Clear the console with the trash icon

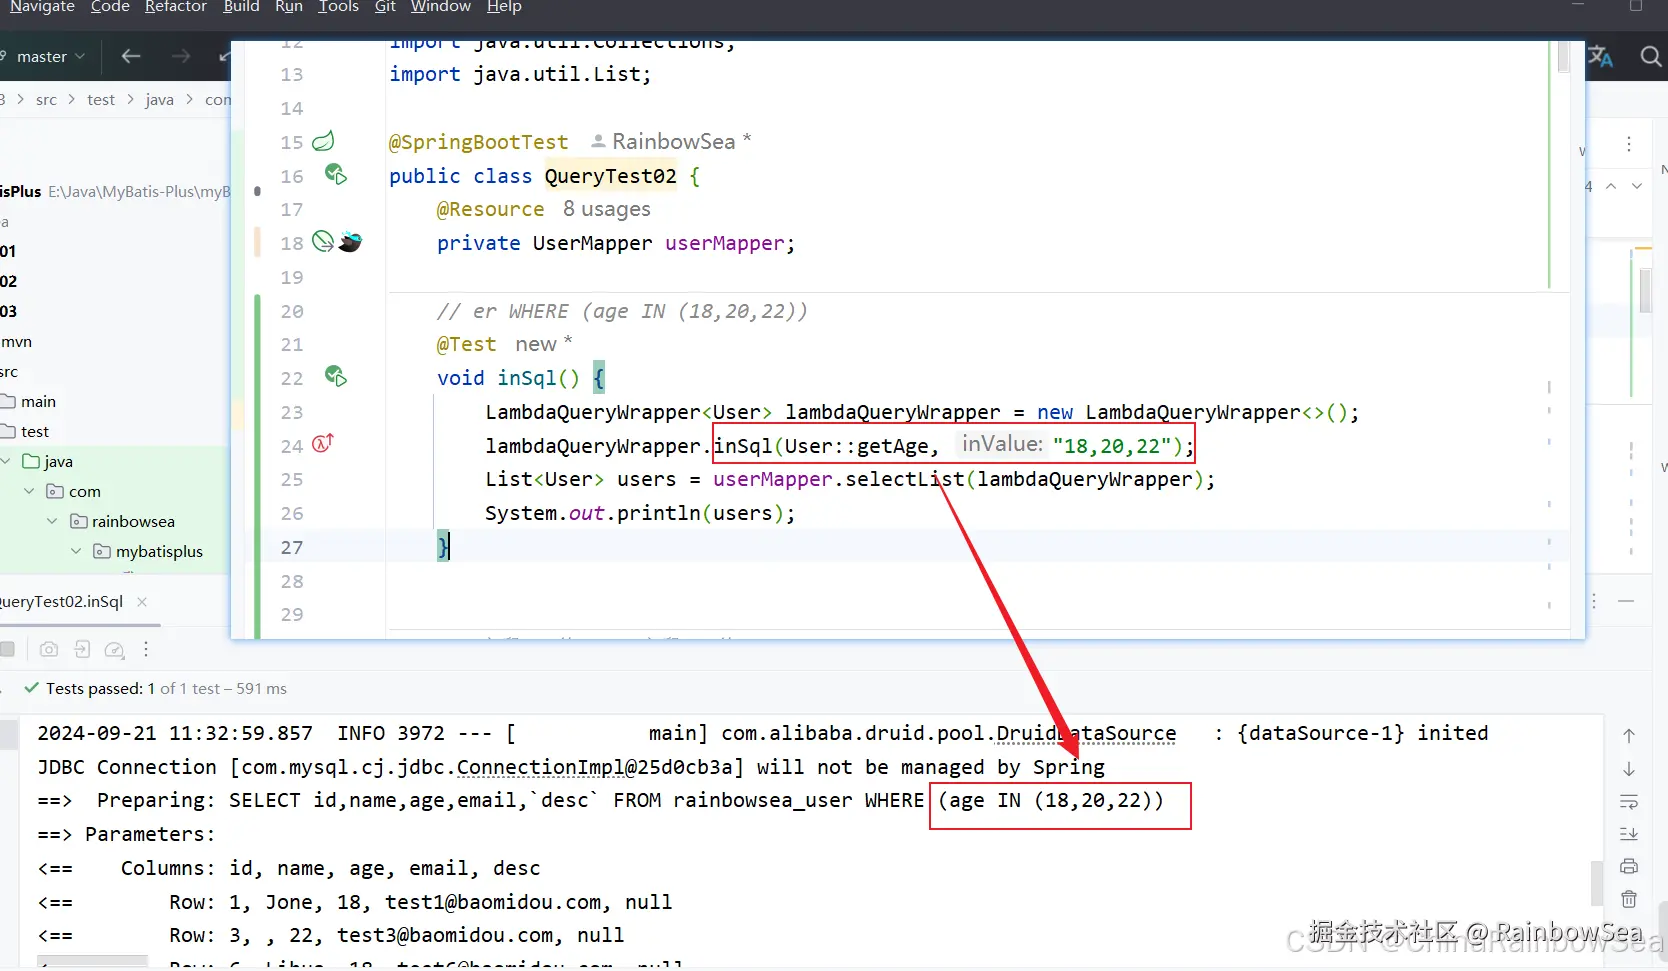pos(1629,899)
